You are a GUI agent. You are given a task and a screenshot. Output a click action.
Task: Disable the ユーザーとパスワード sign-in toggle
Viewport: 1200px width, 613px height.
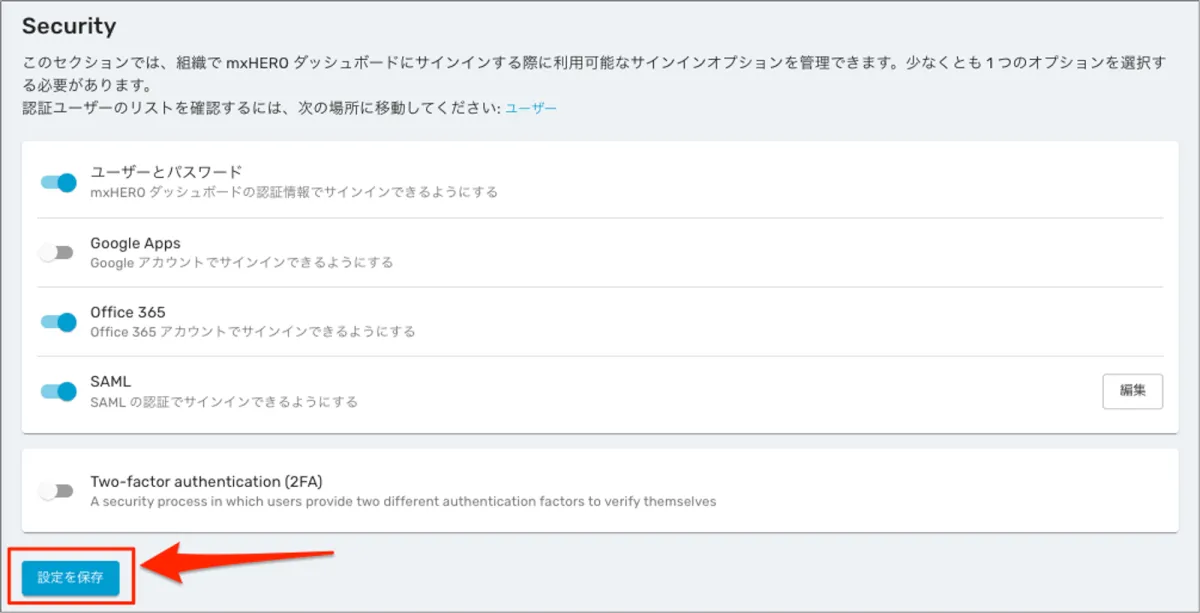tap(58, 183)
